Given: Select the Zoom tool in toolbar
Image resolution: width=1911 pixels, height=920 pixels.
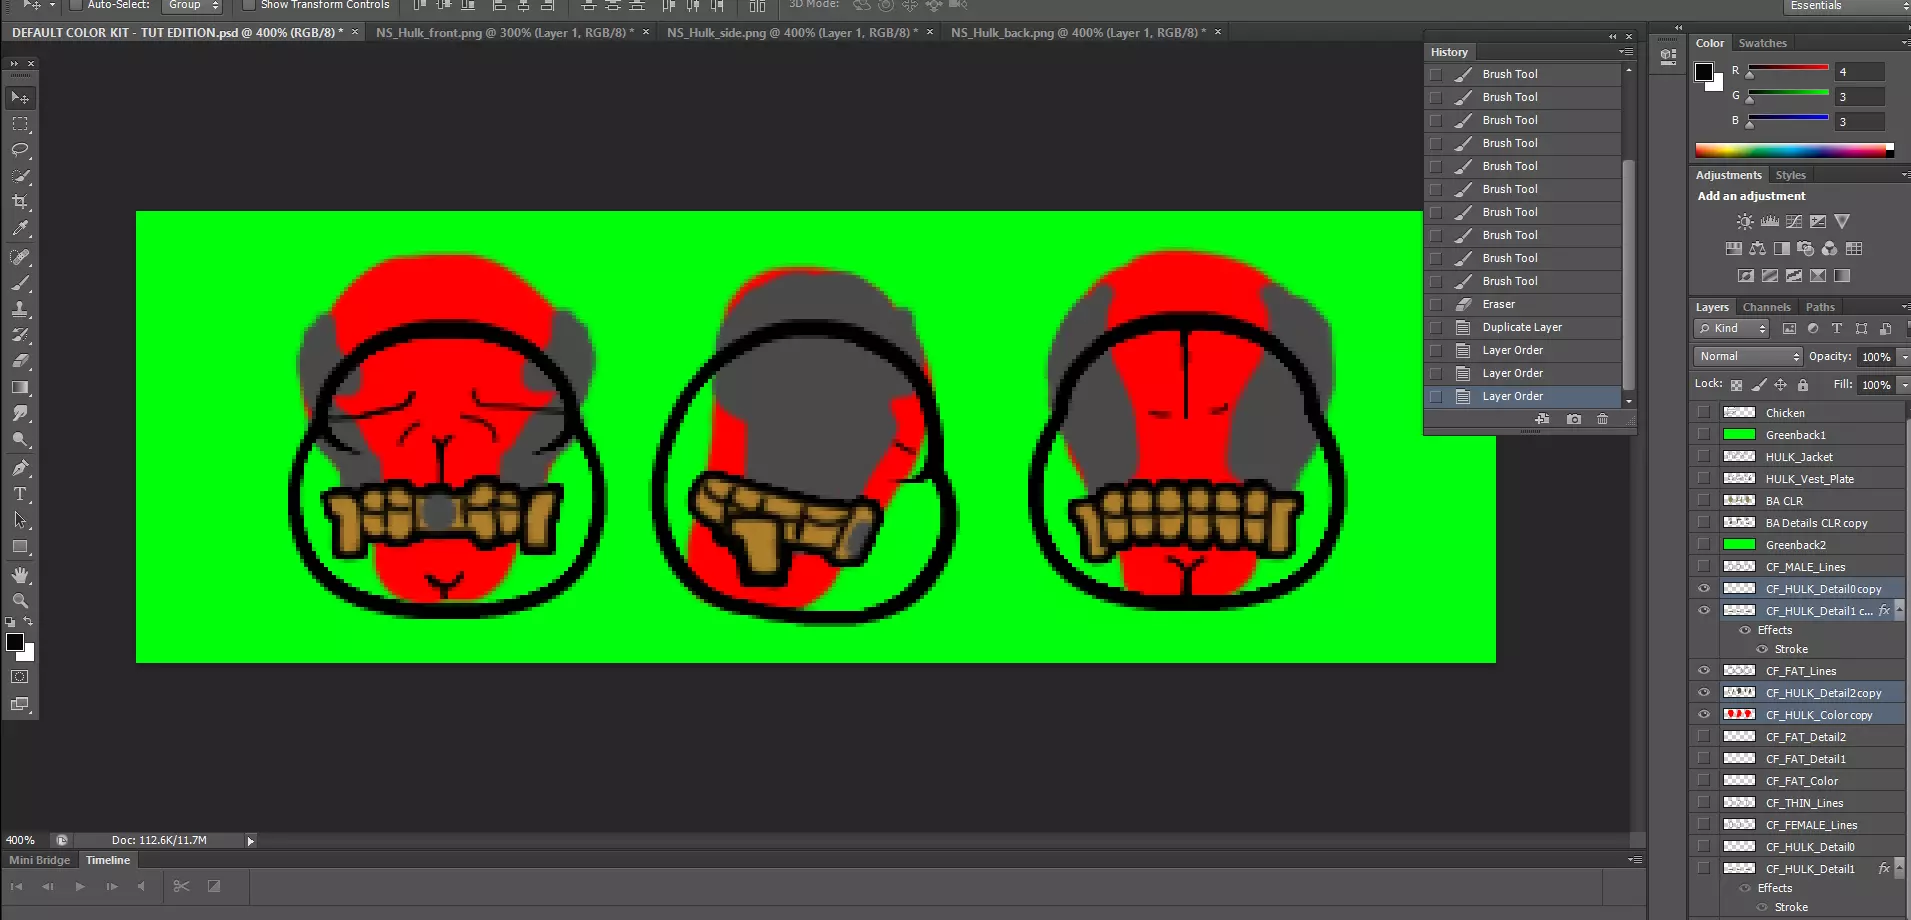Looking at the screenshot, I should 20,601.
